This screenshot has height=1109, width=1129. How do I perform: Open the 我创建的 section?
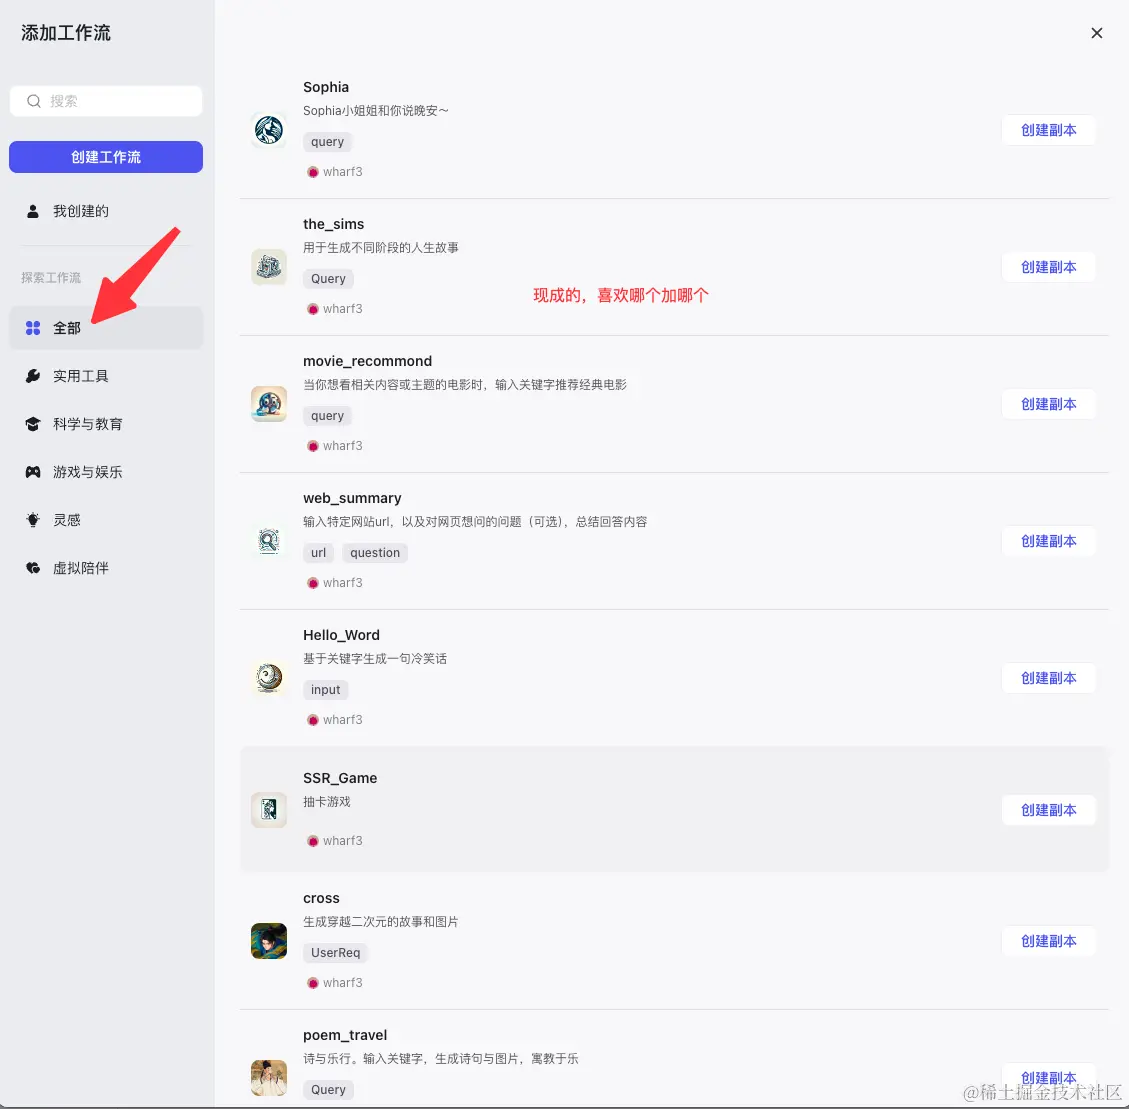tap(106, 211)
